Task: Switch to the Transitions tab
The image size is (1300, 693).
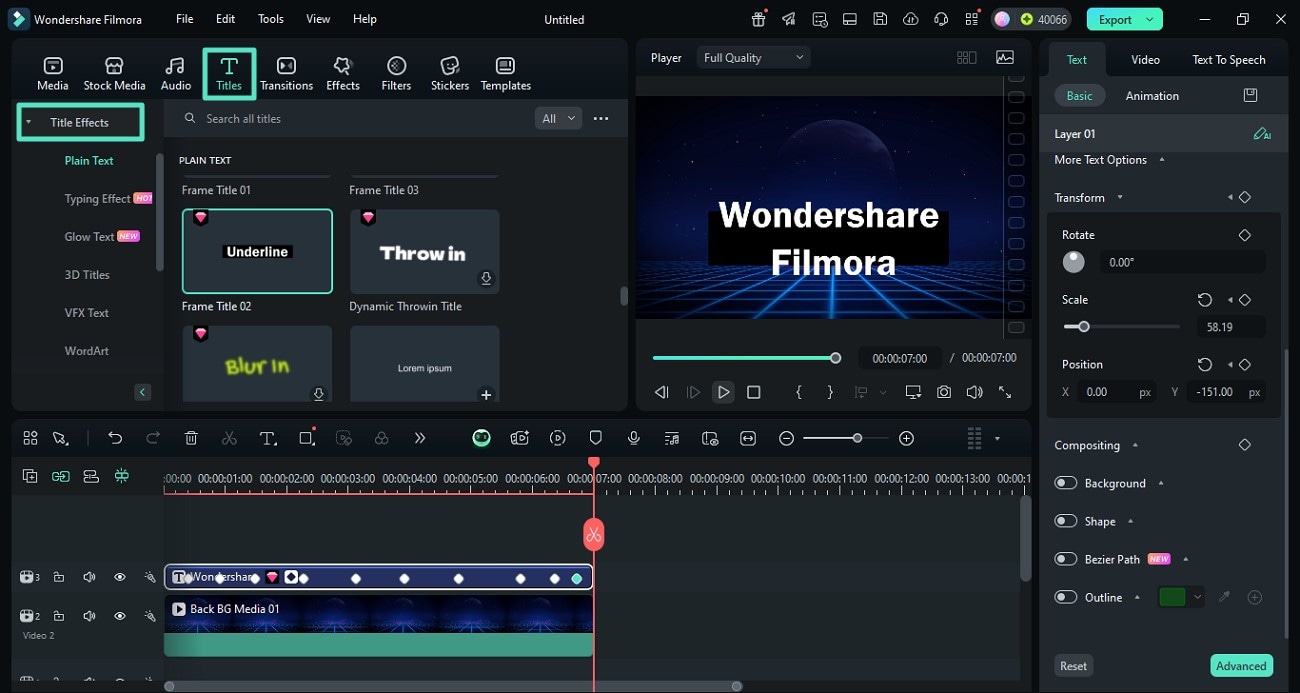Action: tap(286, 74)
